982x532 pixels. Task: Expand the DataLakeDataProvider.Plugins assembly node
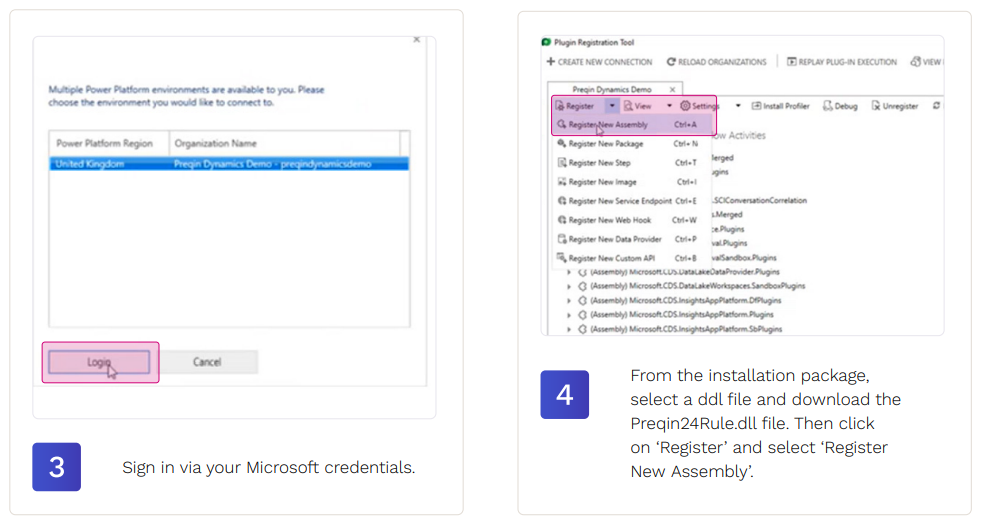569,273
